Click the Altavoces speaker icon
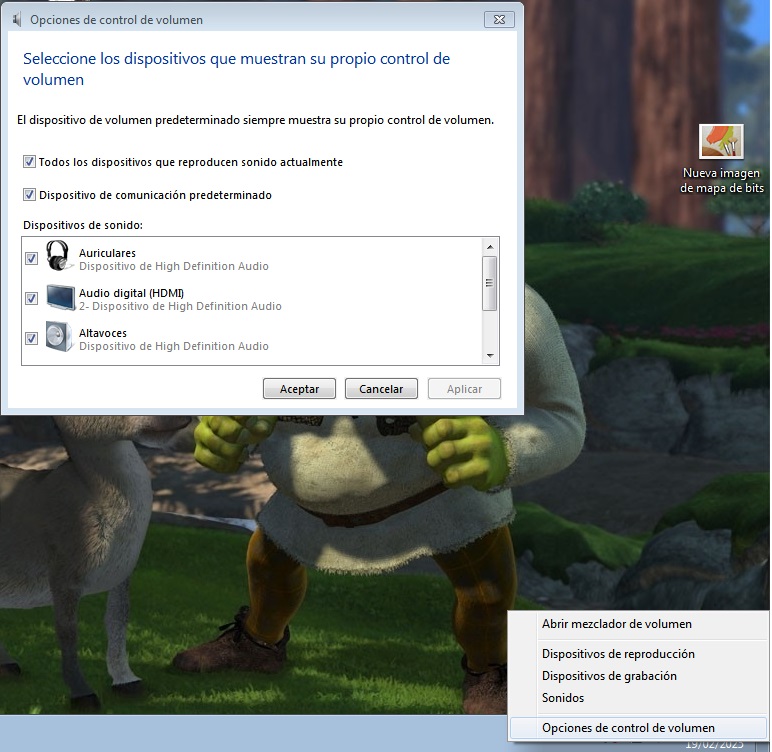 tap(59, 337)
